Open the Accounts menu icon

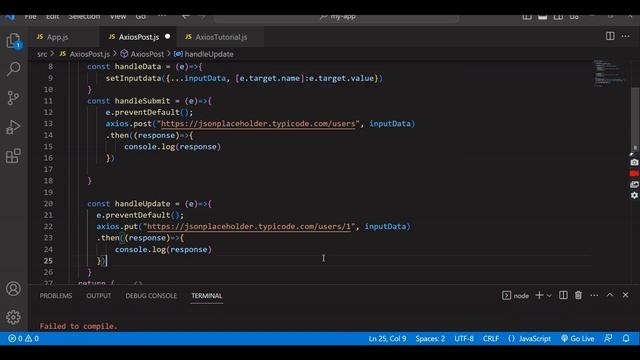click(13, 289)
